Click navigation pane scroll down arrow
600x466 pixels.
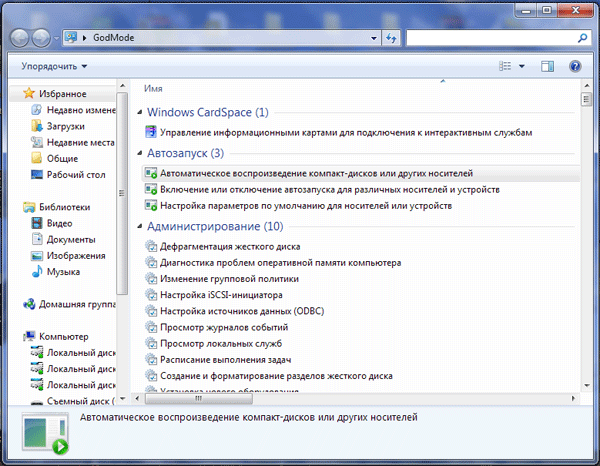click(122, 399)
